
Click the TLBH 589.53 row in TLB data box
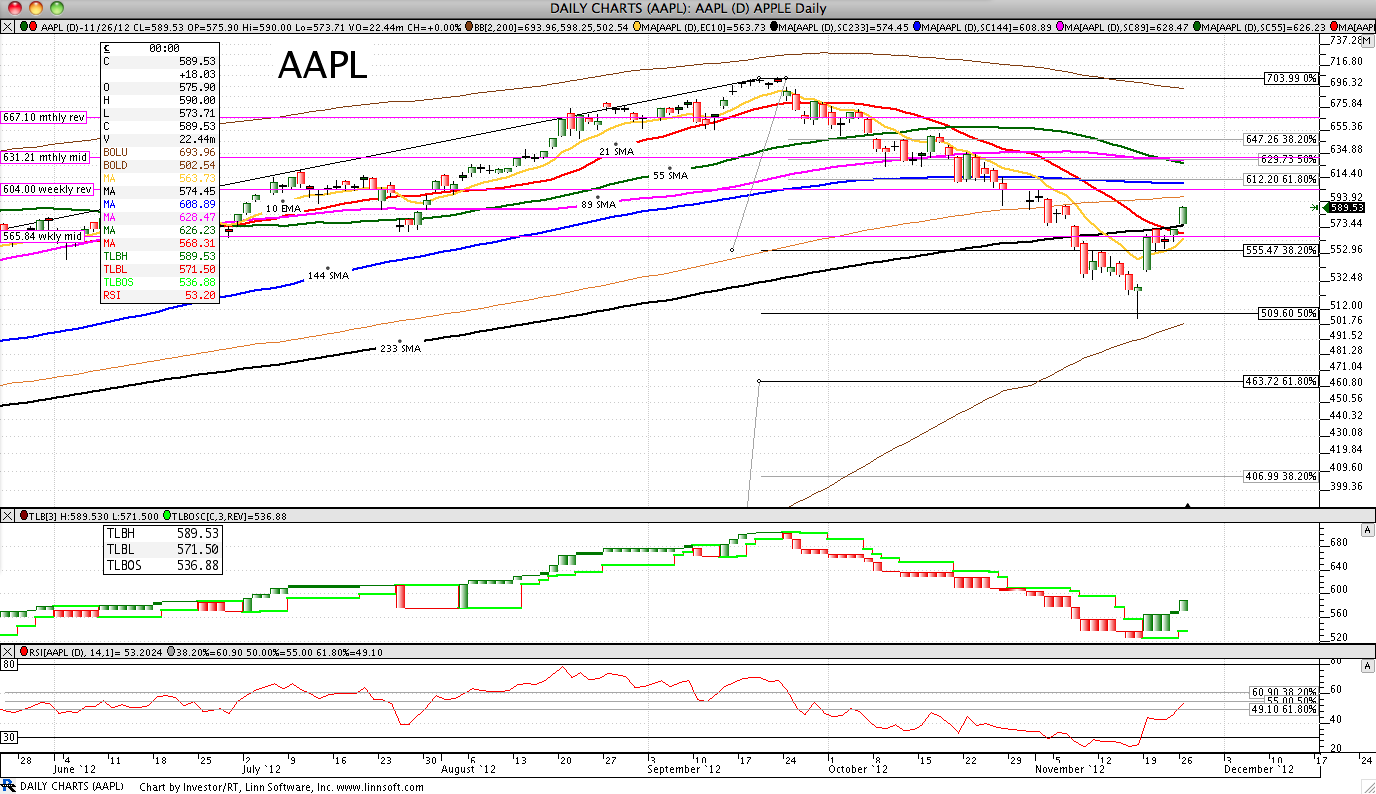[x=162, y=534]
